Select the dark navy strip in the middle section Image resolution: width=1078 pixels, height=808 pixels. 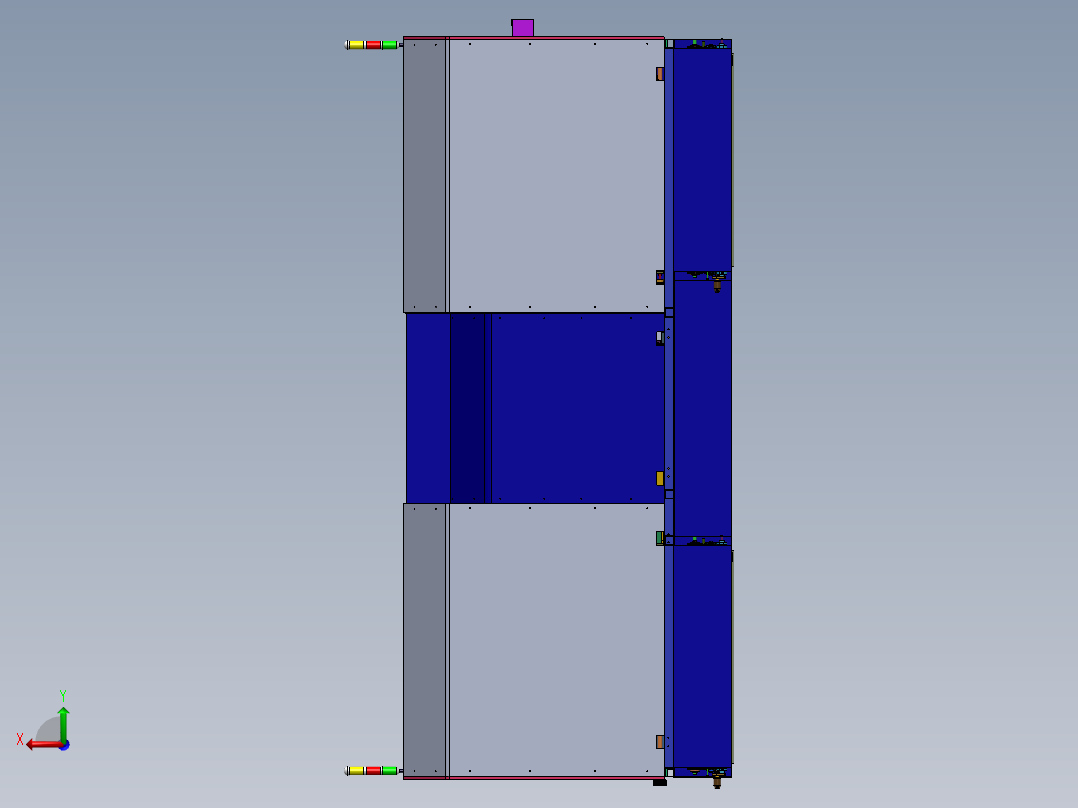coord(468,408)
